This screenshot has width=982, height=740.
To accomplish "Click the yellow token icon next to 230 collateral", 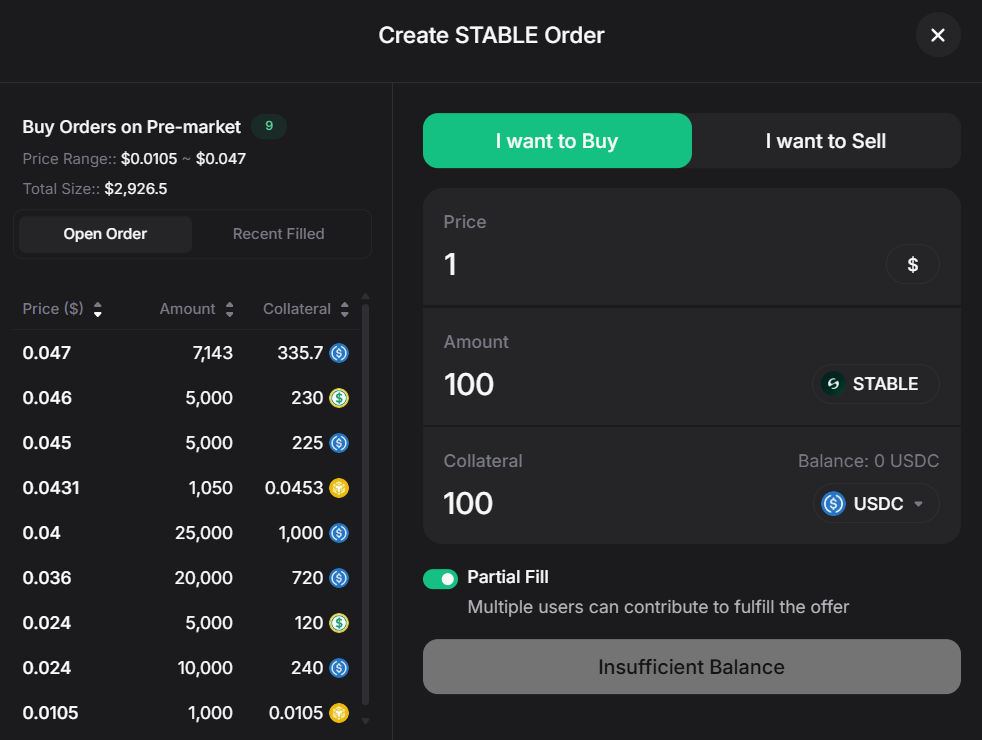I will (338, 398).
